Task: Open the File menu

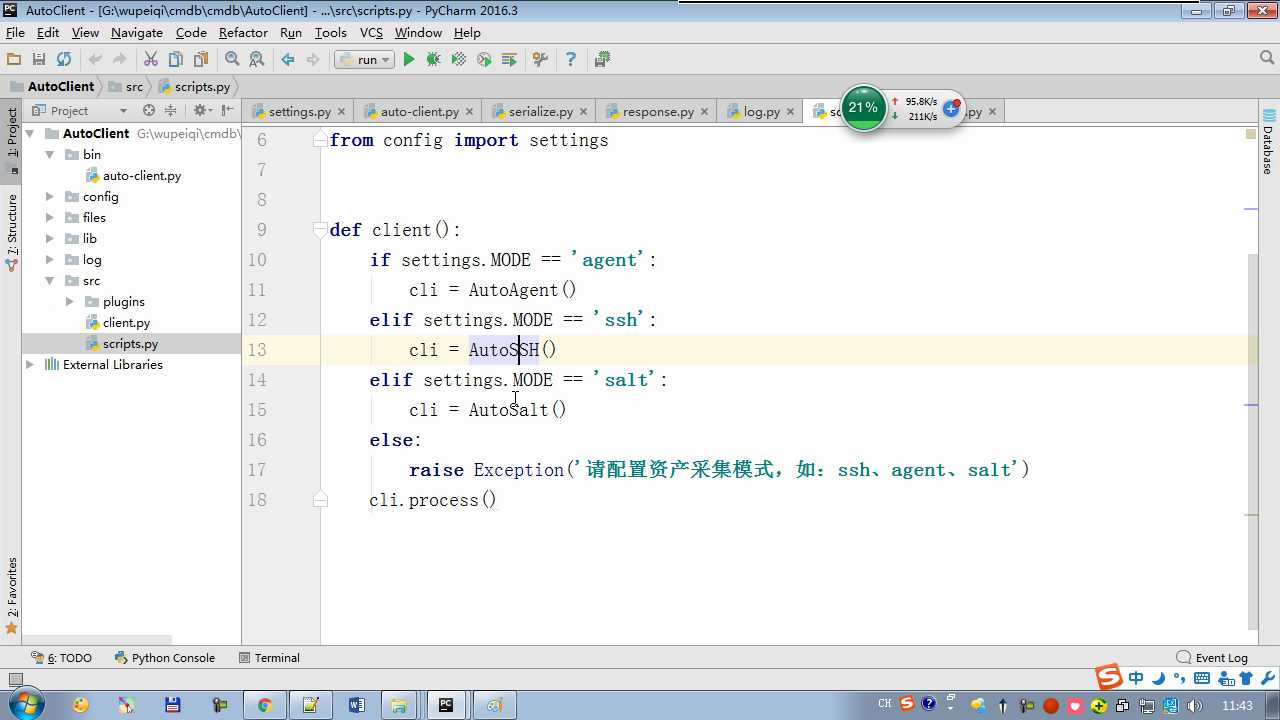Action: (x=15, y=33)
